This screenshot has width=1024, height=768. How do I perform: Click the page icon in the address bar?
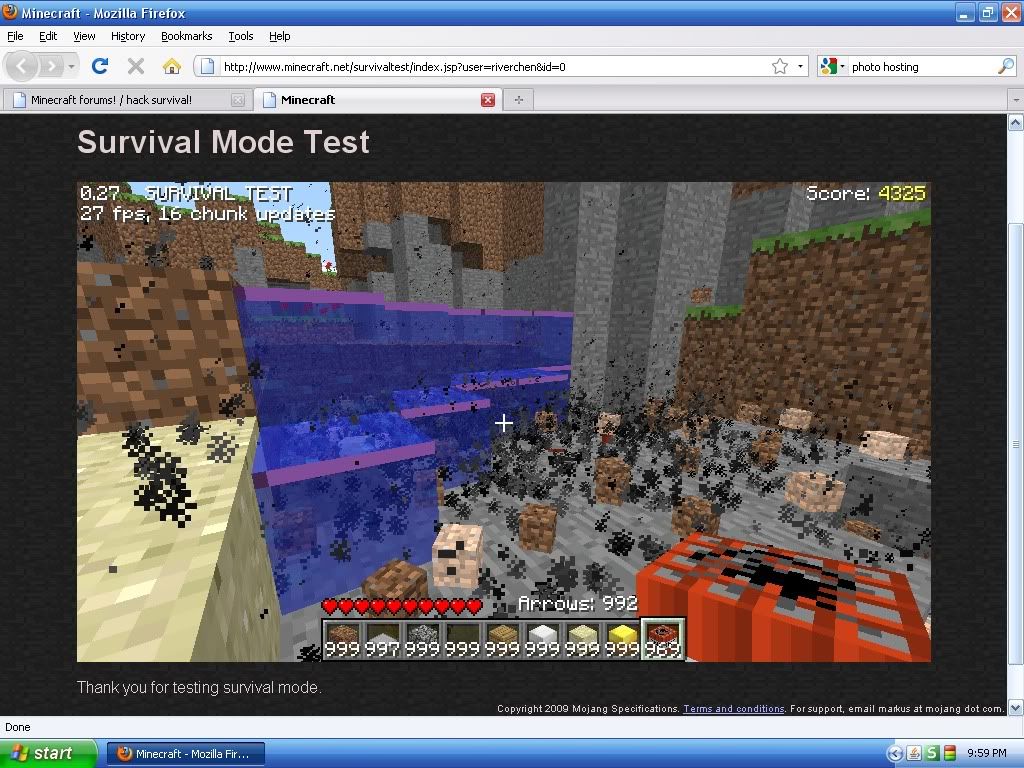(x=207, y=66)
